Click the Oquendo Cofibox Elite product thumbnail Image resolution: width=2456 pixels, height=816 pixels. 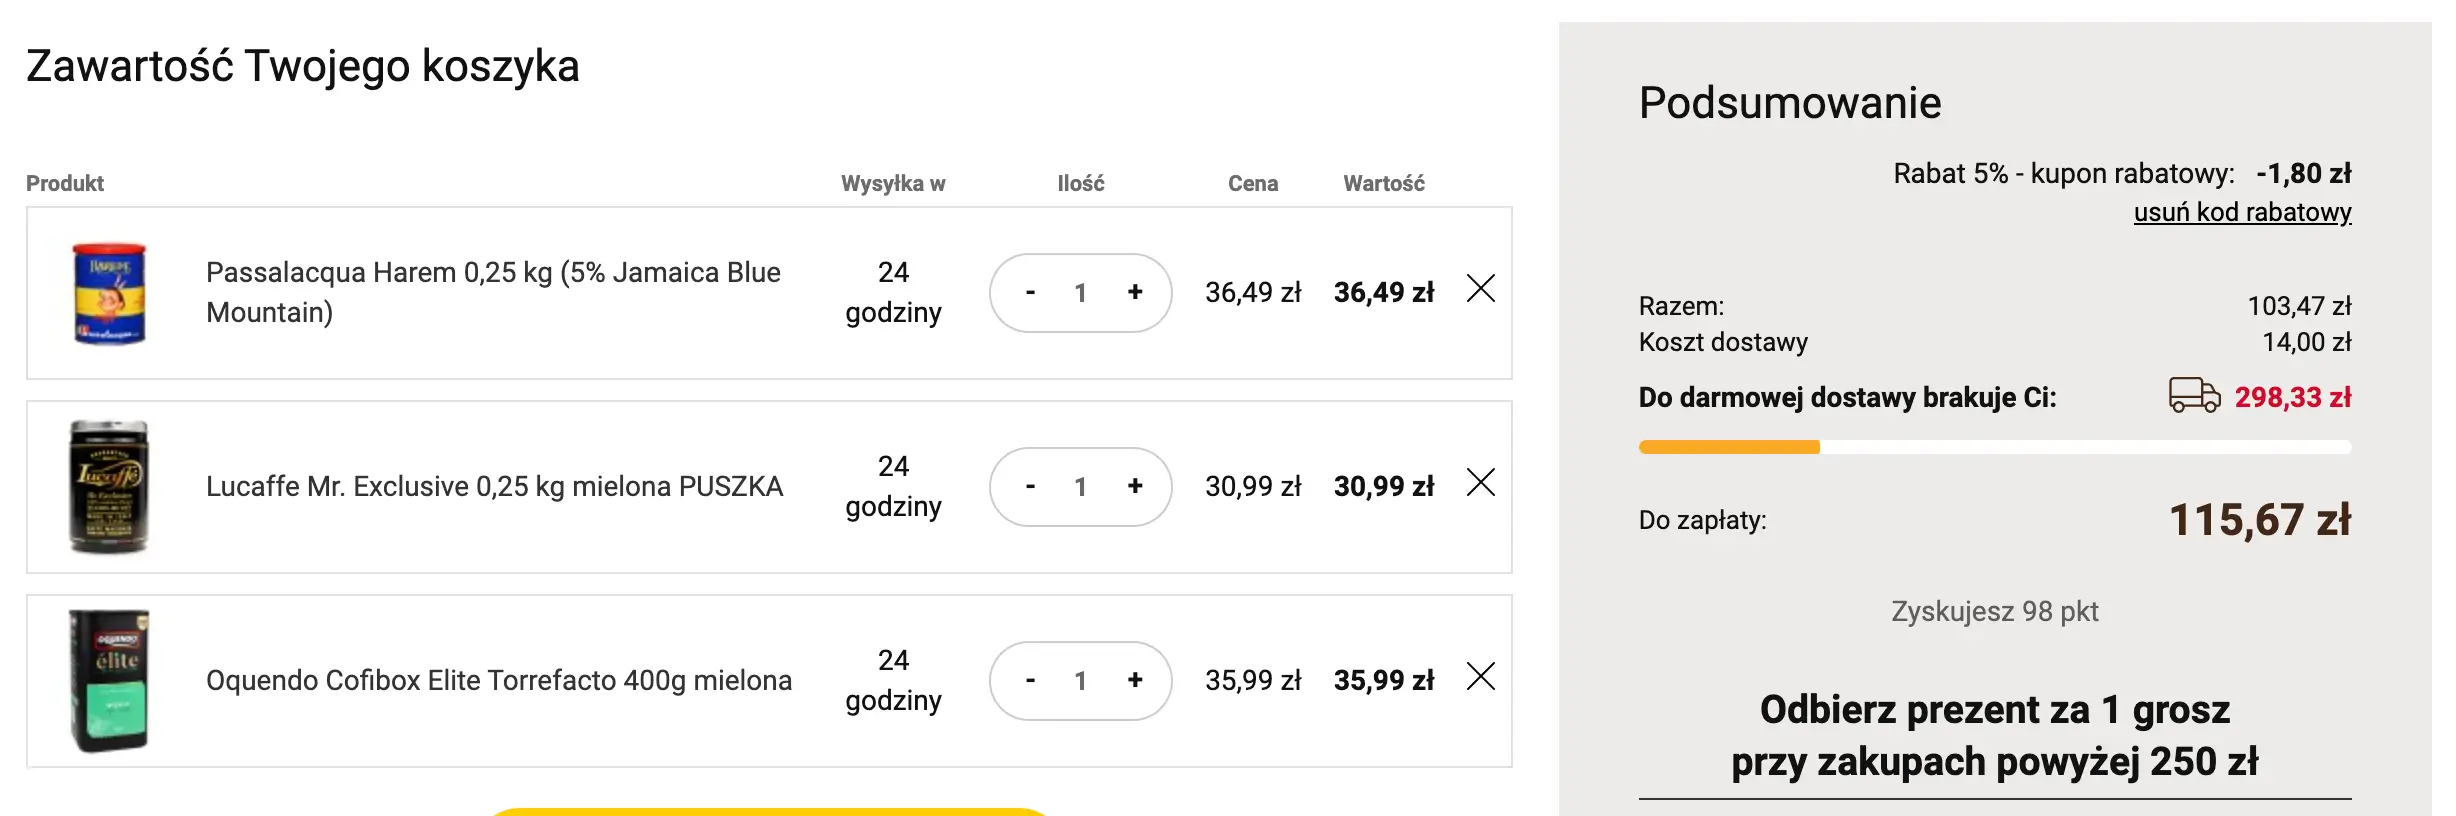(x=110, y=680)
